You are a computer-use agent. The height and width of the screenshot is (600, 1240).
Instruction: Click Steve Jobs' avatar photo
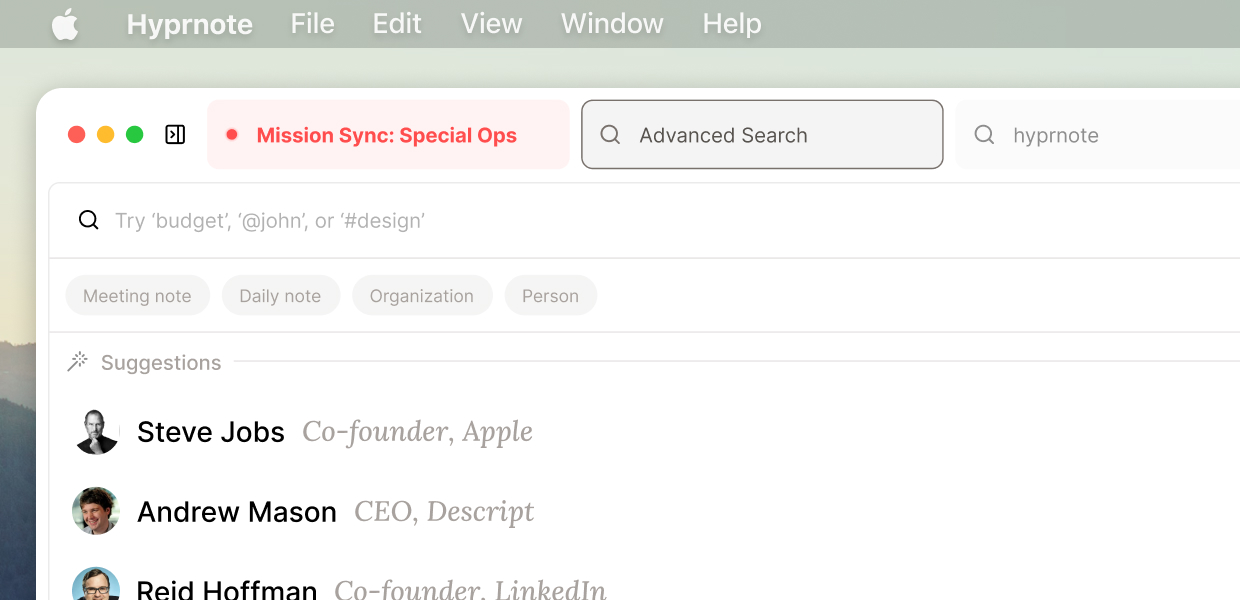(x=95, y=431)
